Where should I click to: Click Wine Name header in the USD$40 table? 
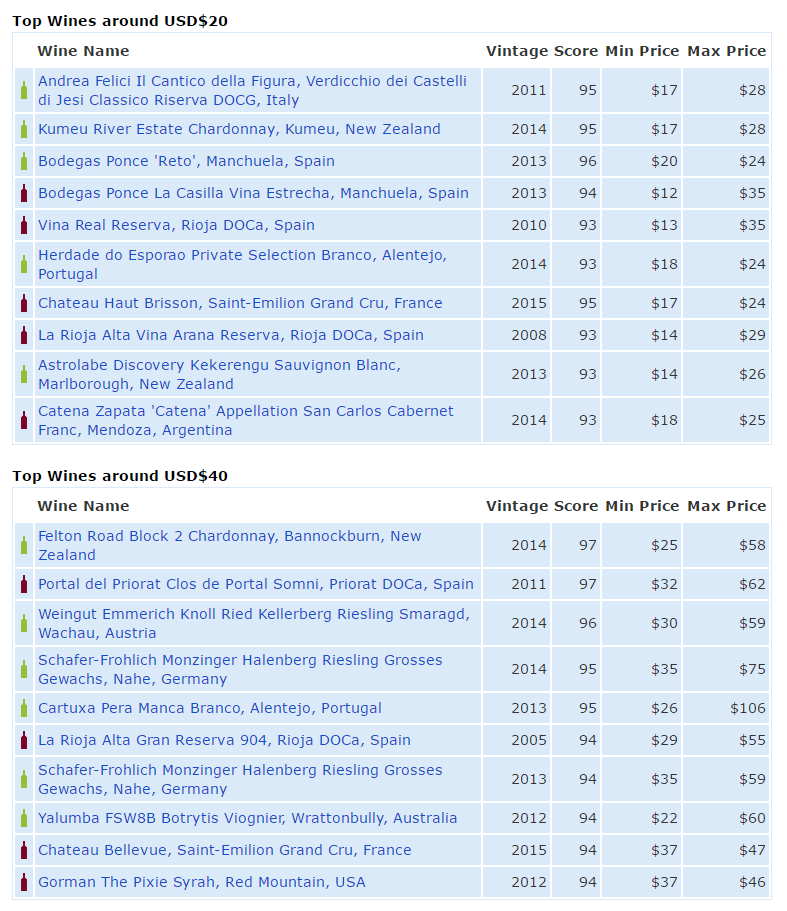84,506
